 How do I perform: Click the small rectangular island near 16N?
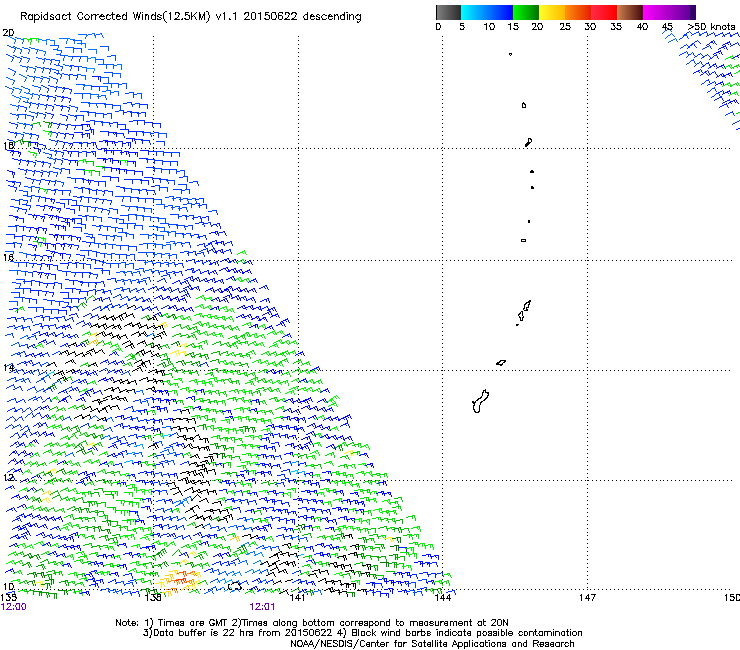point(523,240)
